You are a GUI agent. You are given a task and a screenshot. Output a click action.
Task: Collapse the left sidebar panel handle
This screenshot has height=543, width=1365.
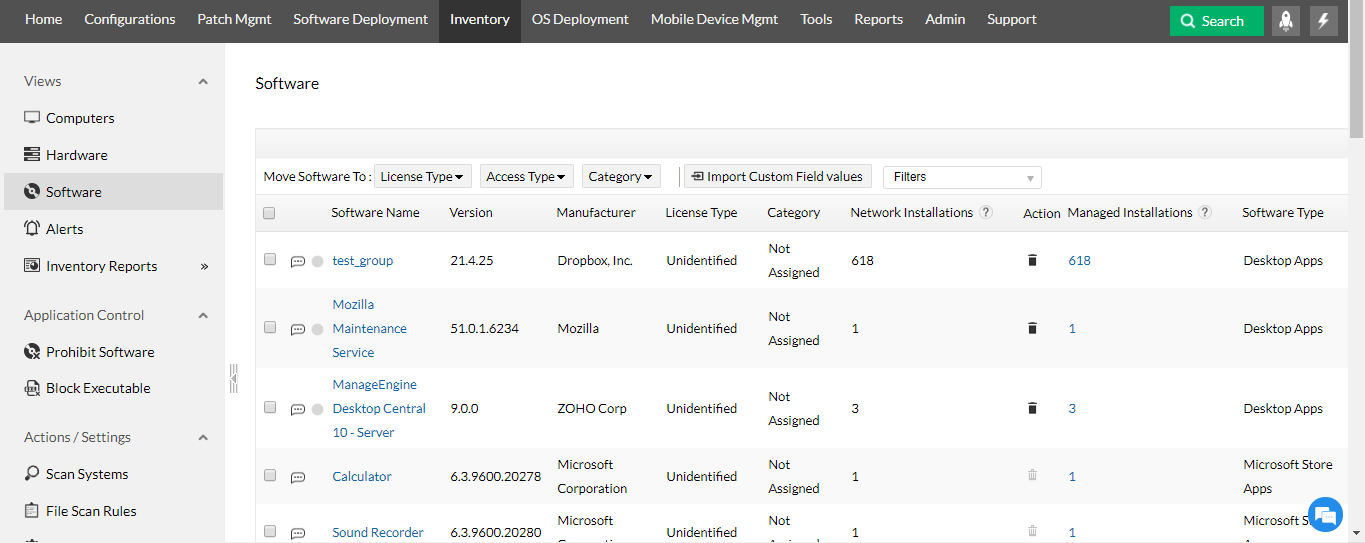point(233,378)
